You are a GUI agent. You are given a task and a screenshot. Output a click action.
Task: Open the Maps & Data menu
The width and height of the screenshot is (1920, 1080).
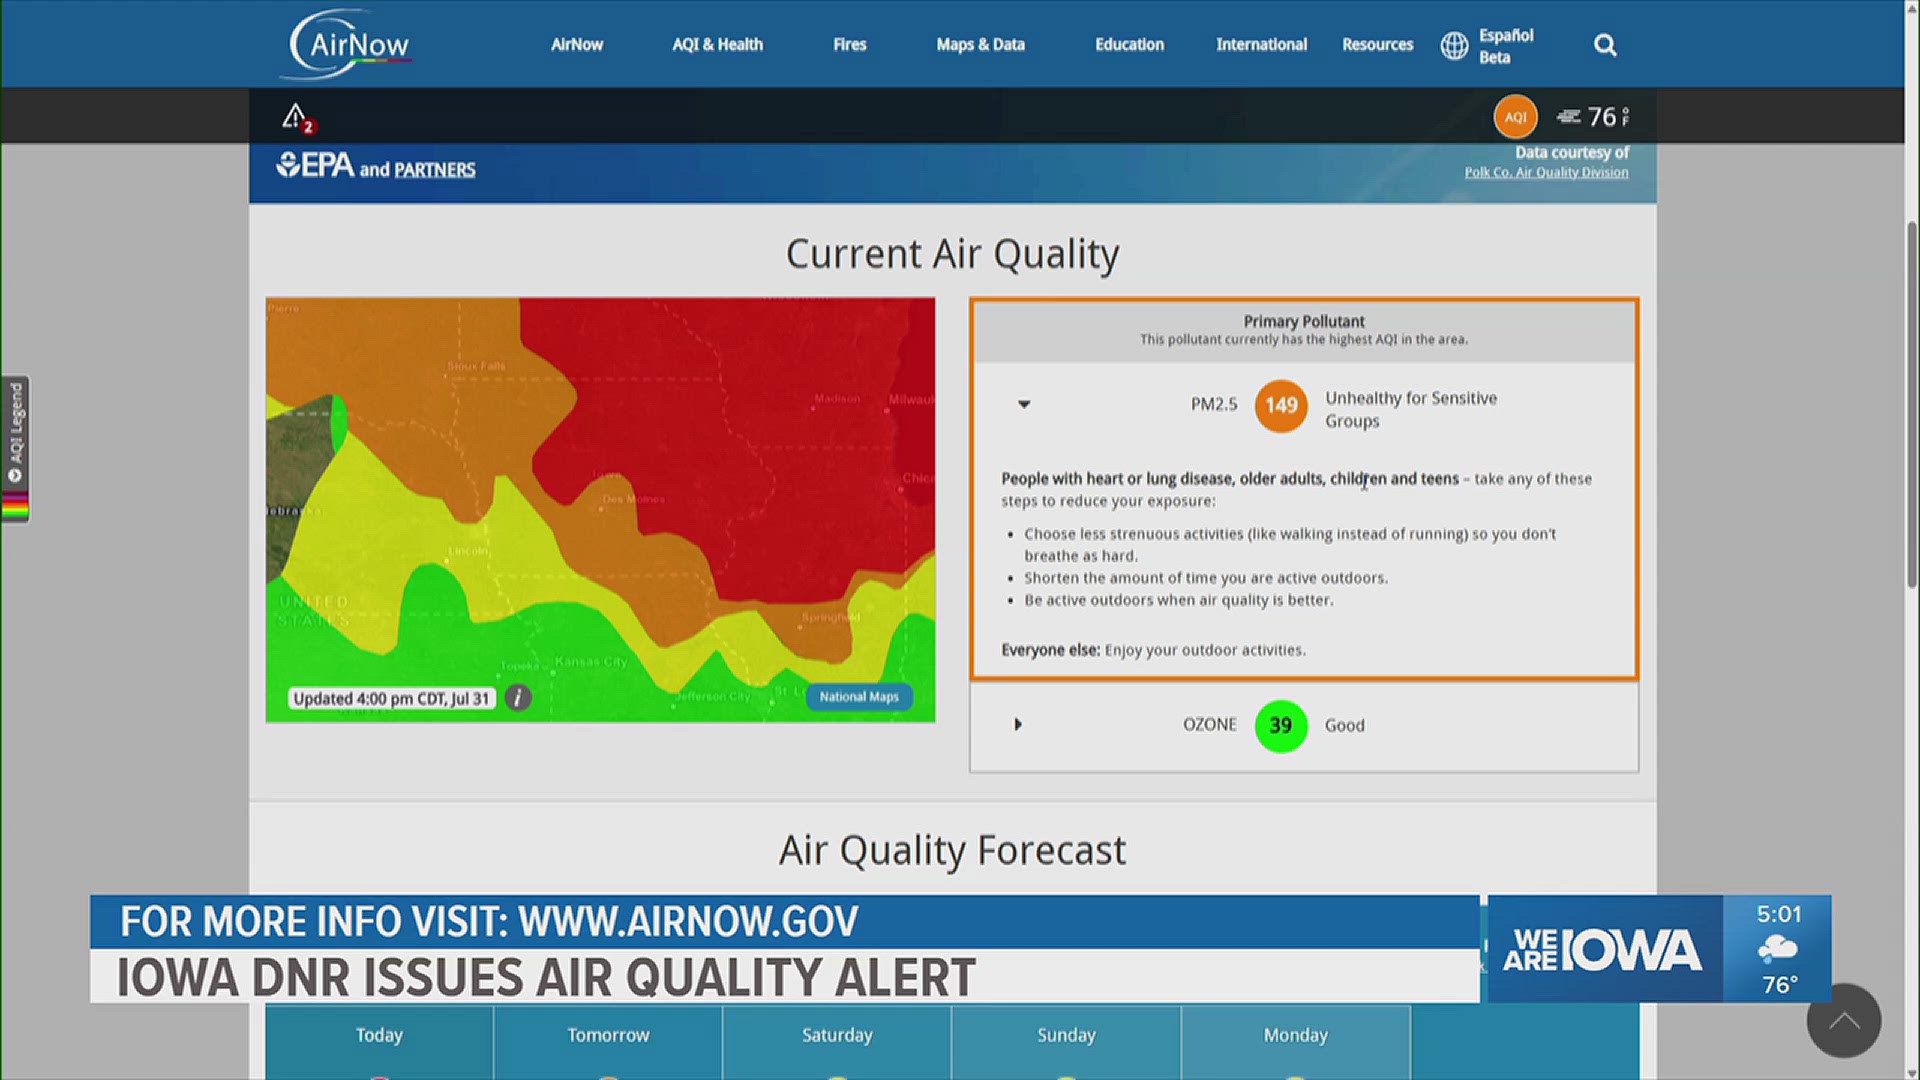[x=980, y=45]
